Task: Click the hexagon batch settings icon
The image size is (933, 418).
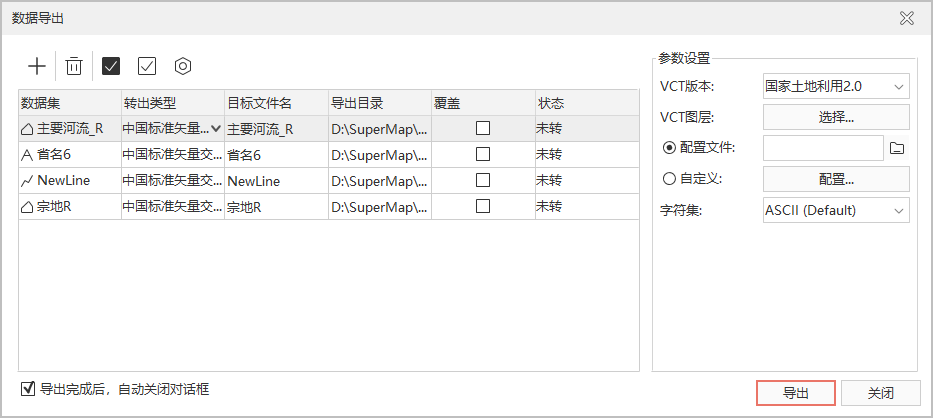Action: [183, 66]
